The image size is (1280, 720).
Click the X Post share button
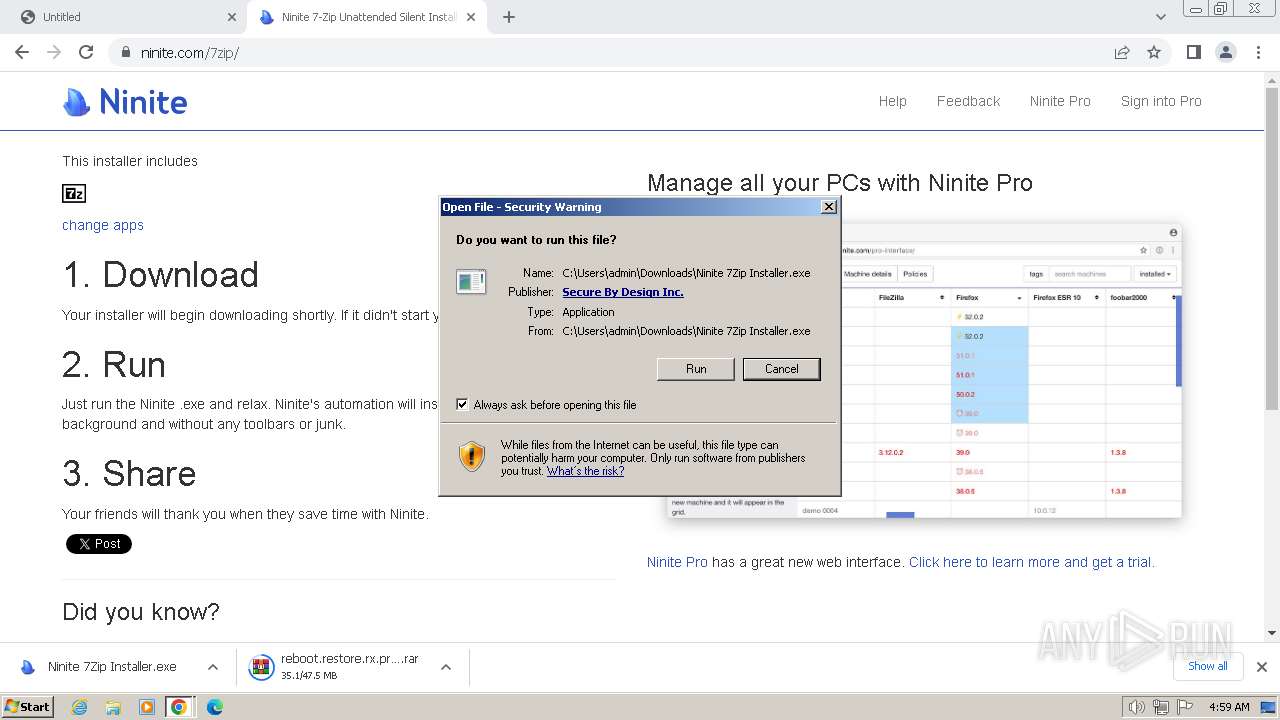(99, 544)
